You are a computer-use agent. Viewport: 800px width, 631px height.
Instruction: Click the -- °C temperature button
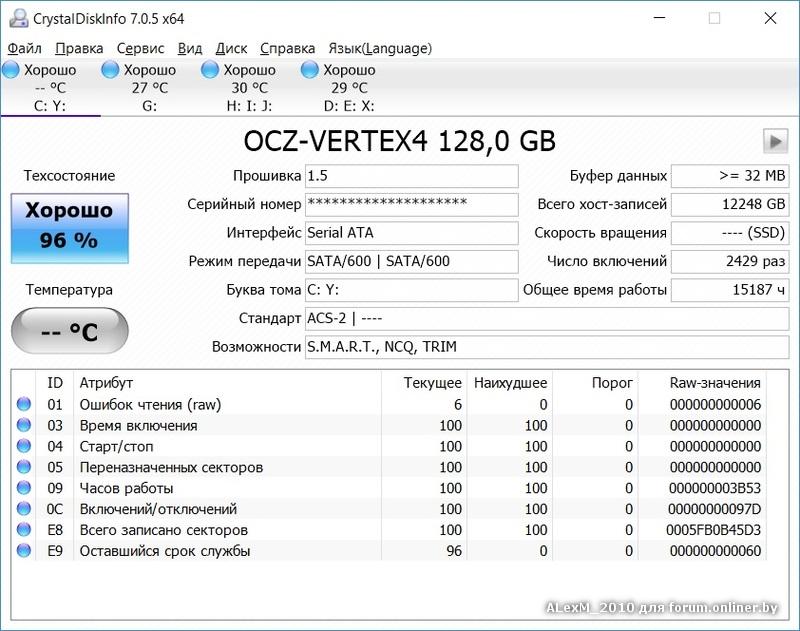[70, 331]
